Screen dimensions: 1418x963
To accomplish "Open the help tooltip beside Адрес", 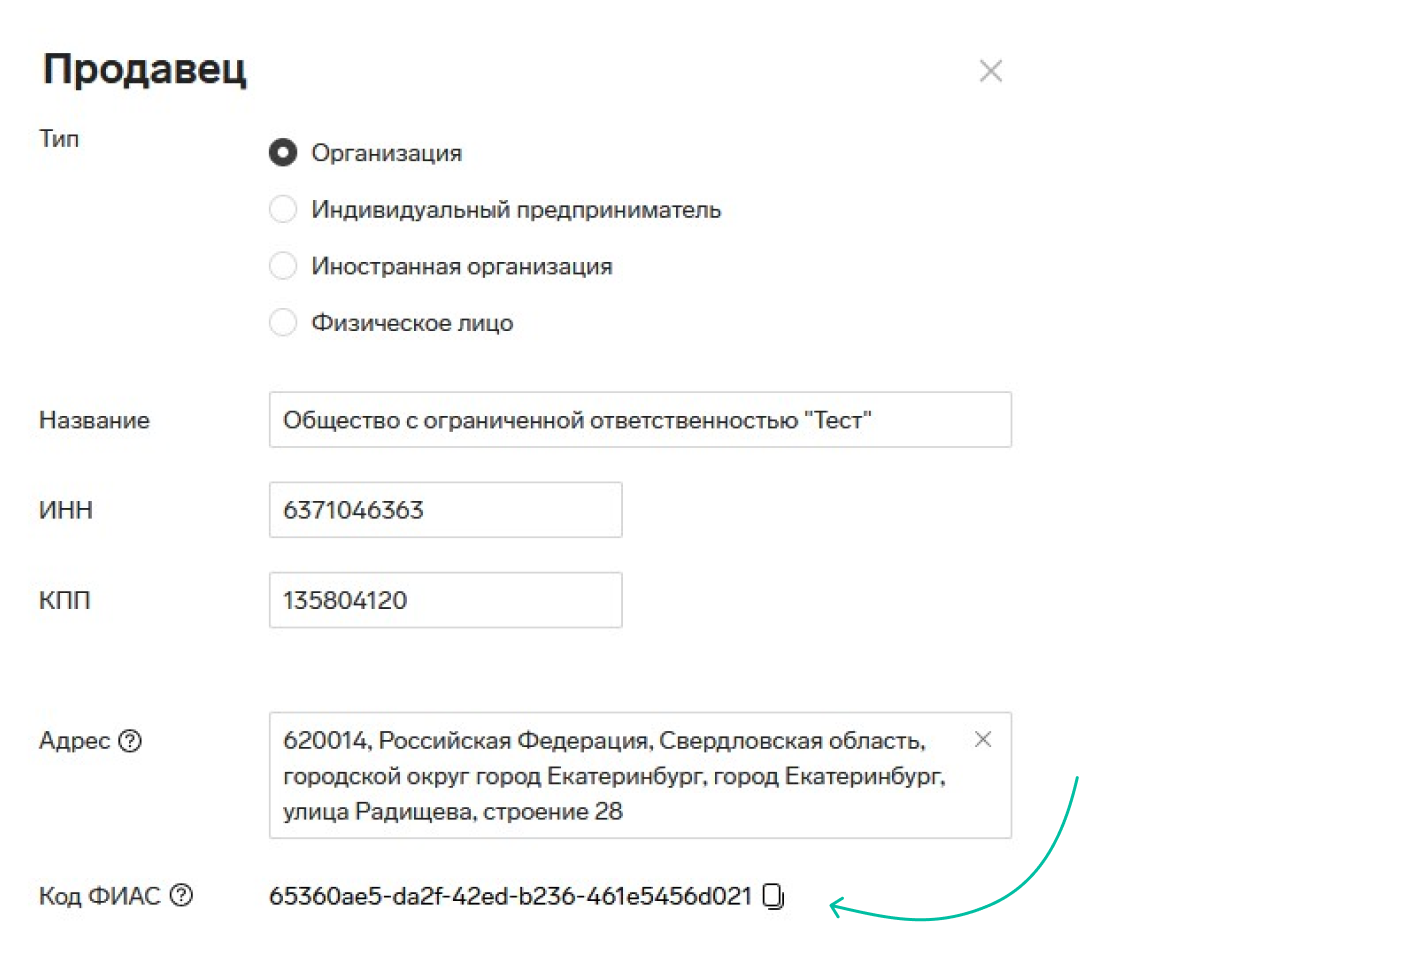I will click(x=130, y=741).
